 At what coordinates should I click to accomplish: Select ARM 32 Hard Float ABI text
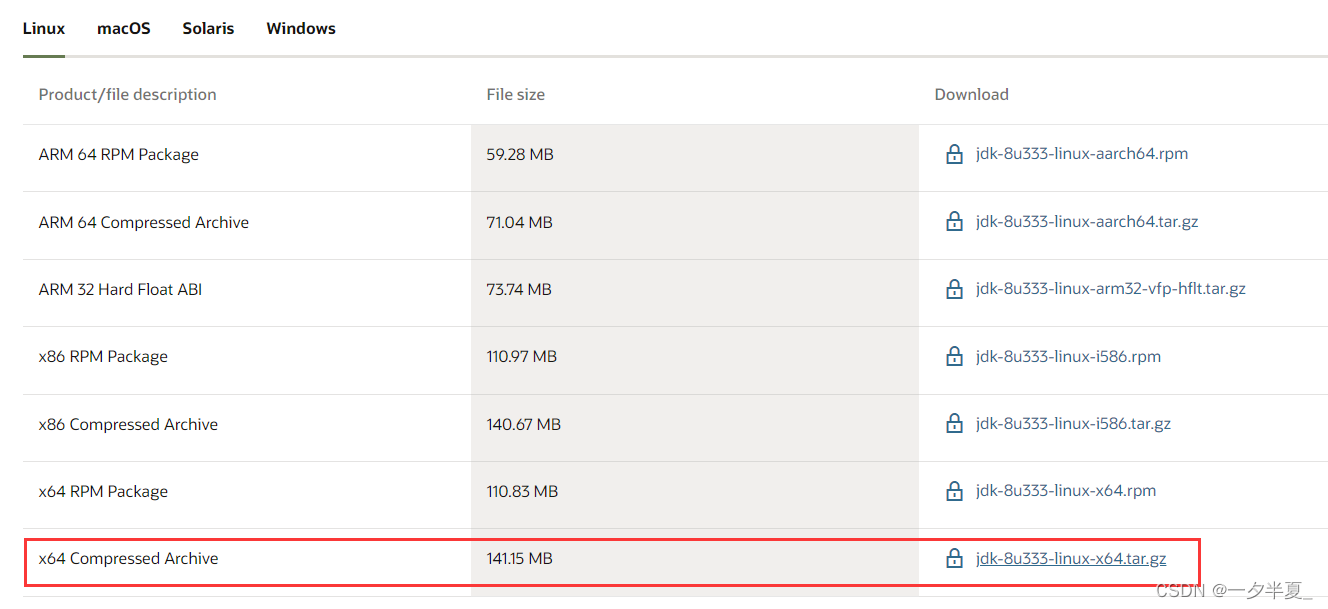(x=121, y=289)
